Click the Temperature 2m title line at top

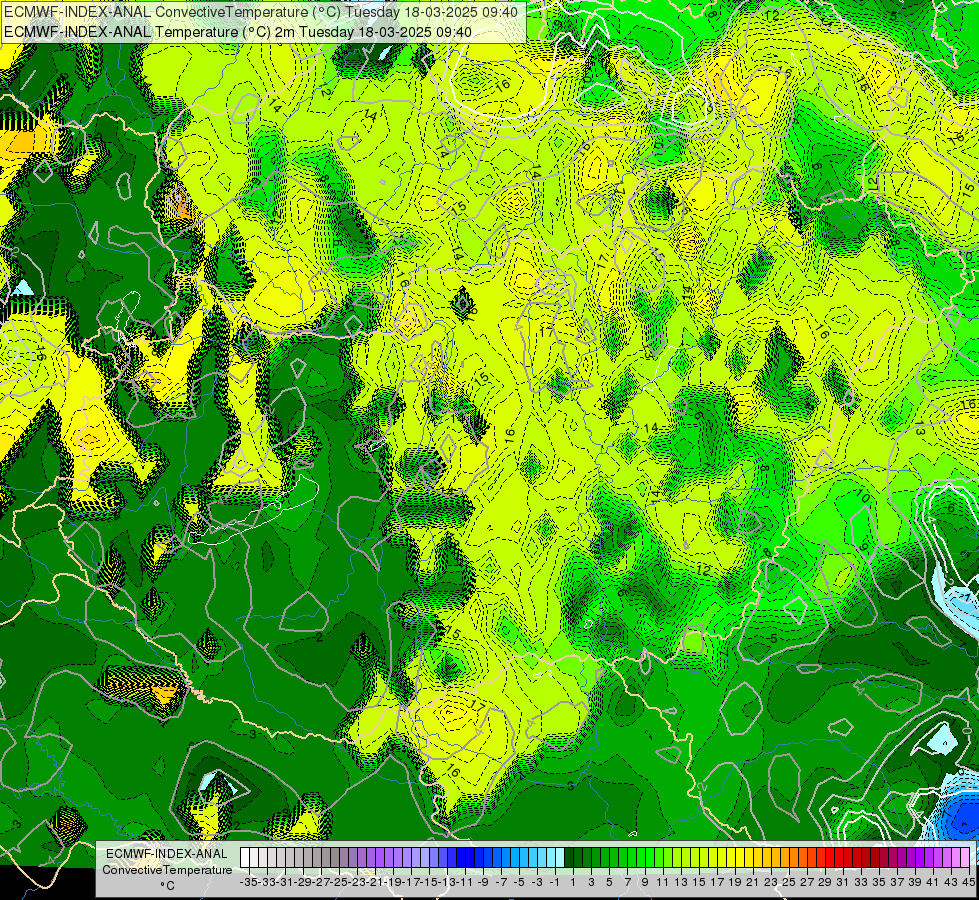click(238, 32)
